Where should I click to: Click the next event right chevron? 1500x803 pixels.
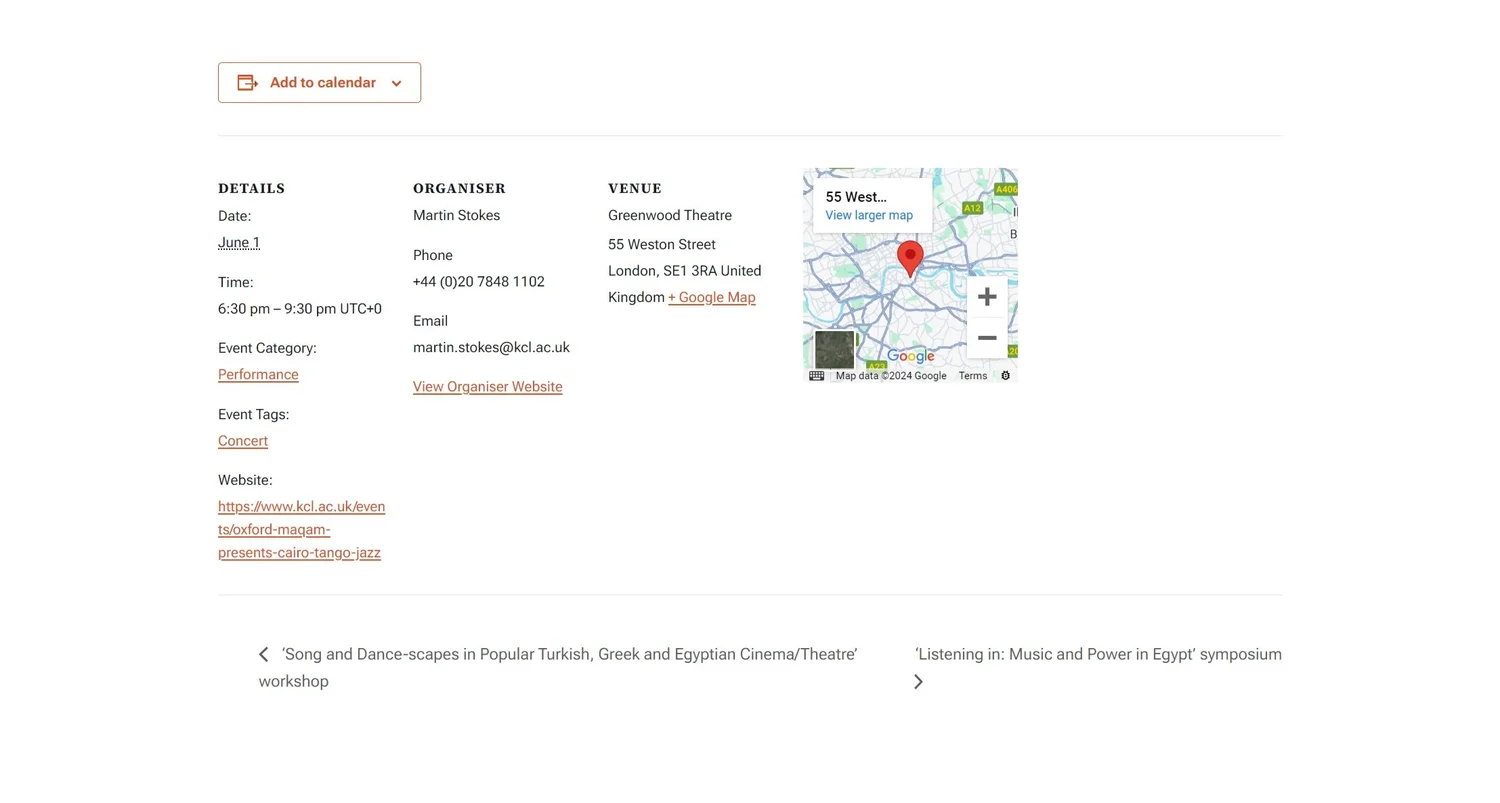pos(919,682)
